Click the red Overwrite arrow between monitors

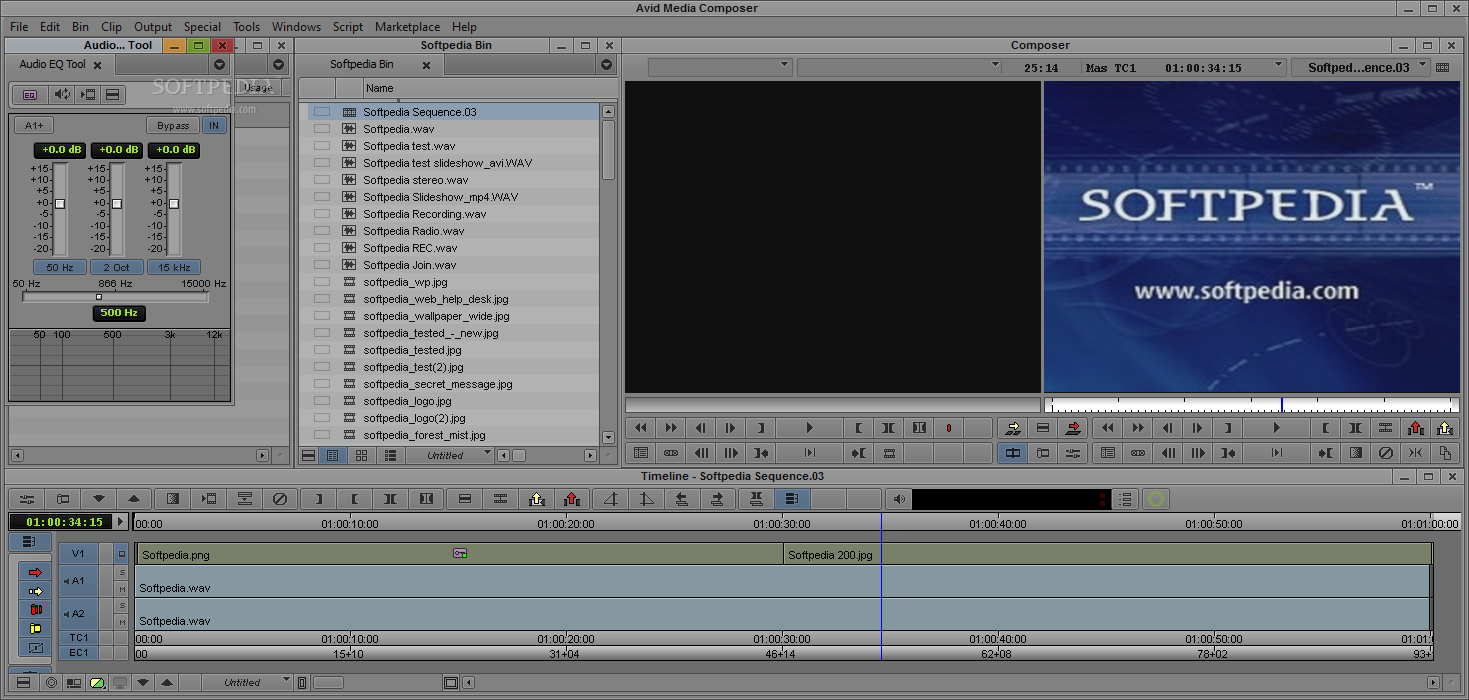pyautogui.click(x=1073, y=428)
